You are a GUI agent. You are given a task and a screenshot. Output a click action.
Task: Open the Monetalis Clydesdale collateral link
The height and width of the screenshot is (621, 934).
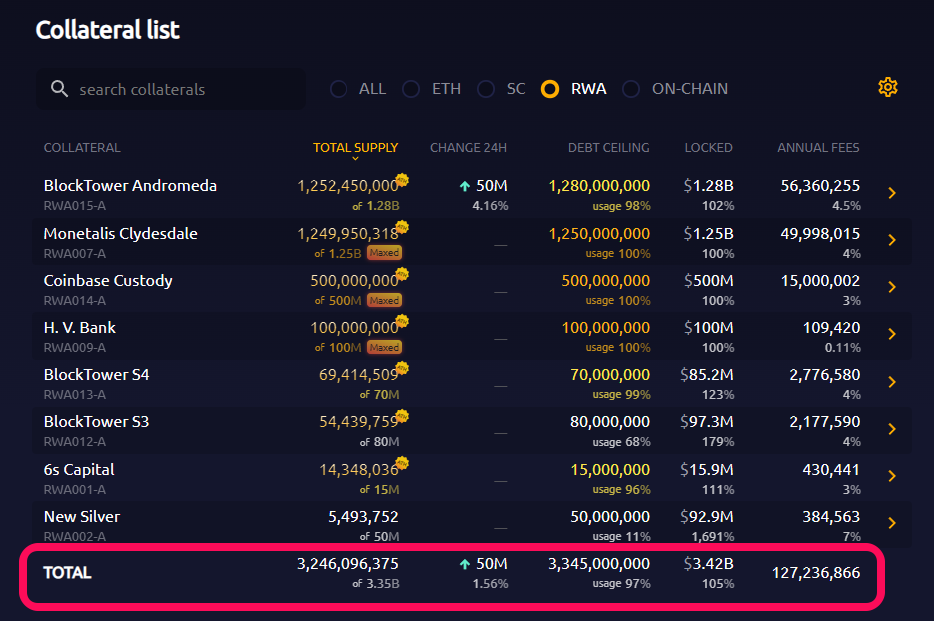(x=120, y=234)
